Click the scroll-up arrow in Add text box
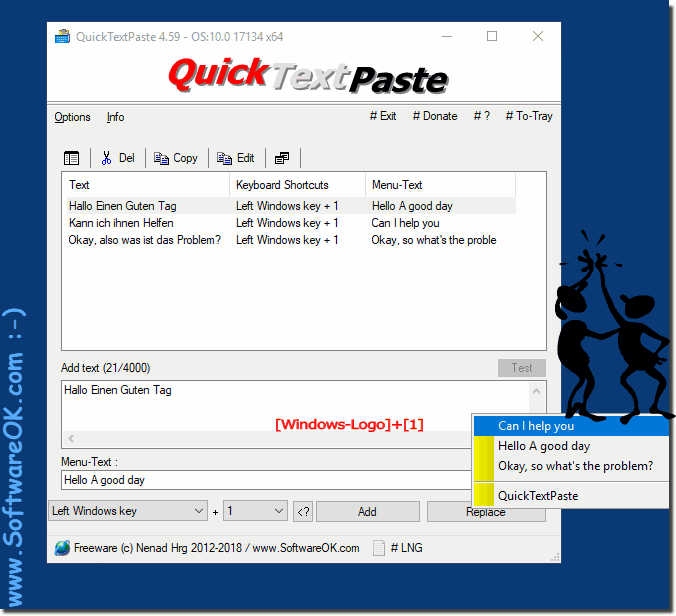Viewport: 676px width, 616px height. click(x=537, y=391)
